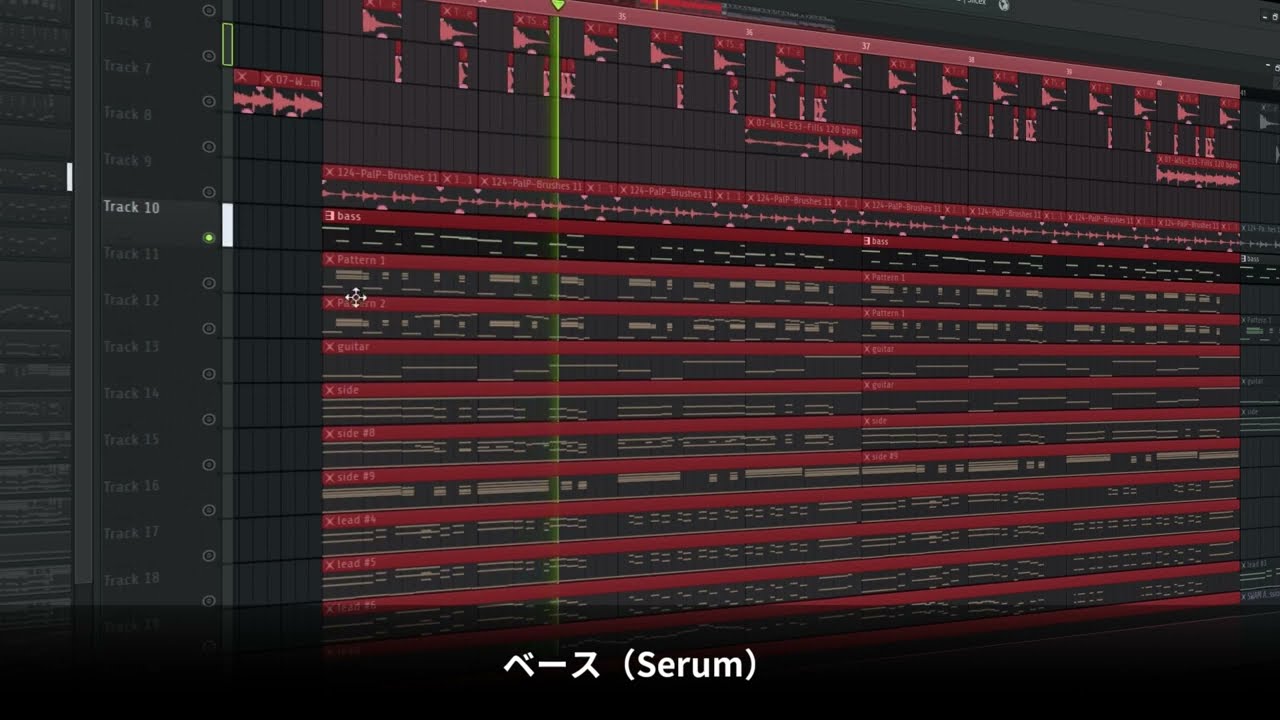Screen dimensions: 1280x720
Task: Open clip menu of Track 13 guitar clip at bar 37
Action: pyautogui.click(x=867, y=349)
